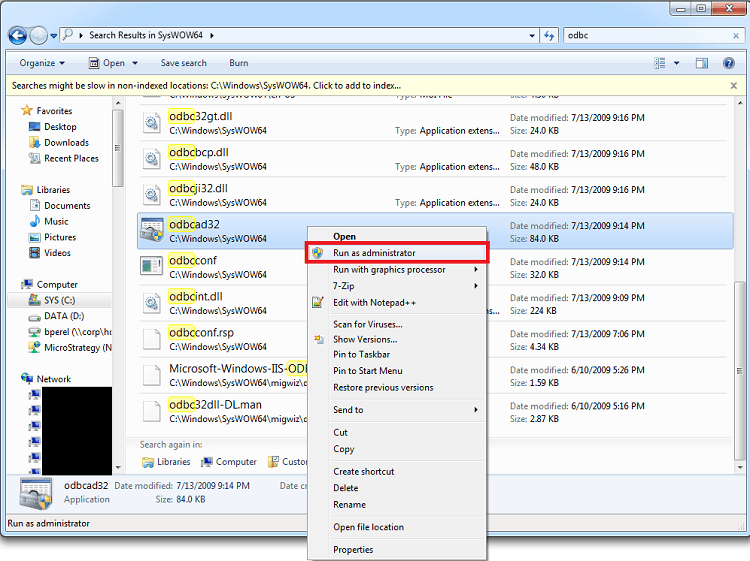Viewport: 750px width, 561px height.
Task: Expand the view options dropdown arrow
Action: click(676, 63)
